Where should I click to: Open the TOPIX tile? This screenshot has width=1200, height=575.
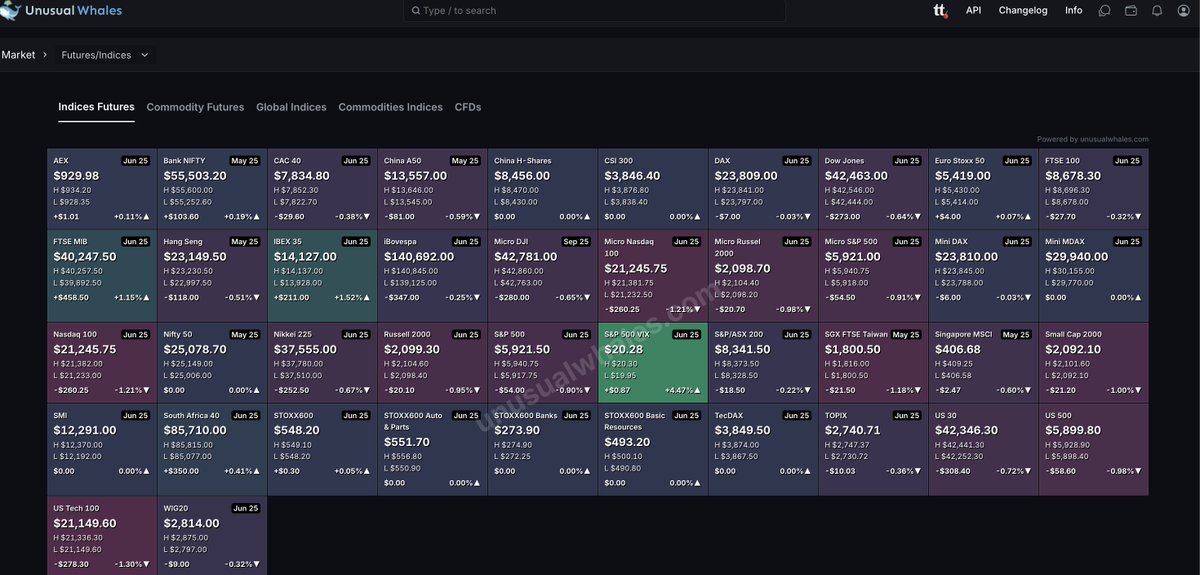point(874,451)
